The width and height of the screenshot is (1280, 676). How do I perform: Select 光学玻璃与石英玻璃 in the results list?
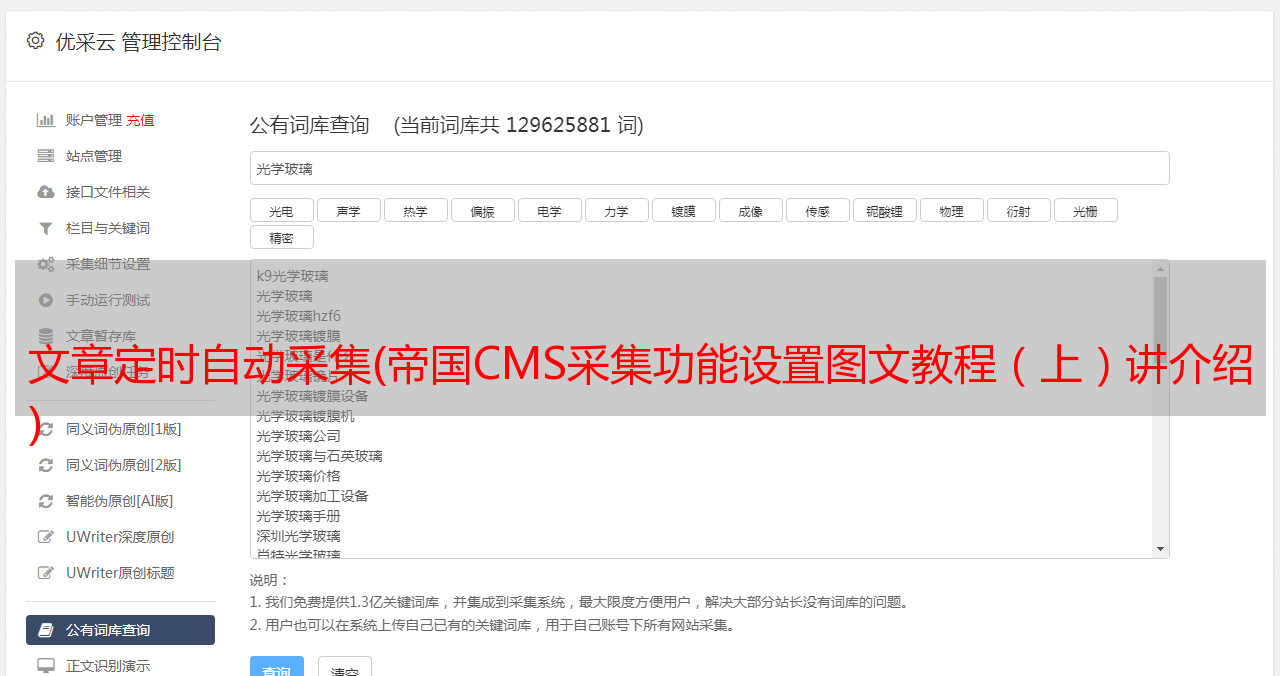tap(319, 456)
